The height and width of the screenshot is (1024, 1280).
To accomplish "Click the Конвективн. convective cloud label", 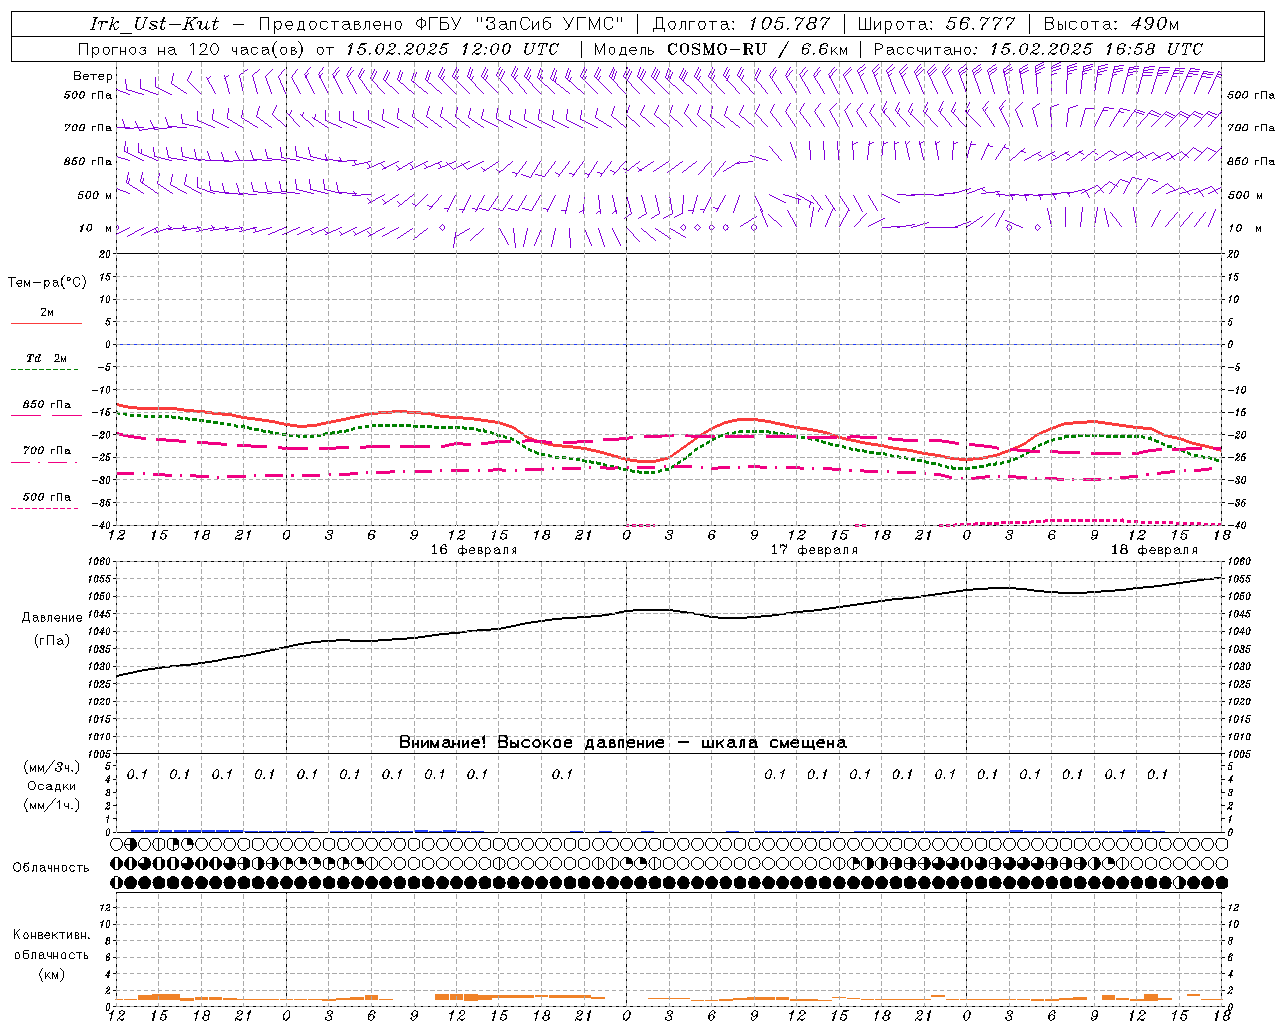I will [x=51, y=935].
